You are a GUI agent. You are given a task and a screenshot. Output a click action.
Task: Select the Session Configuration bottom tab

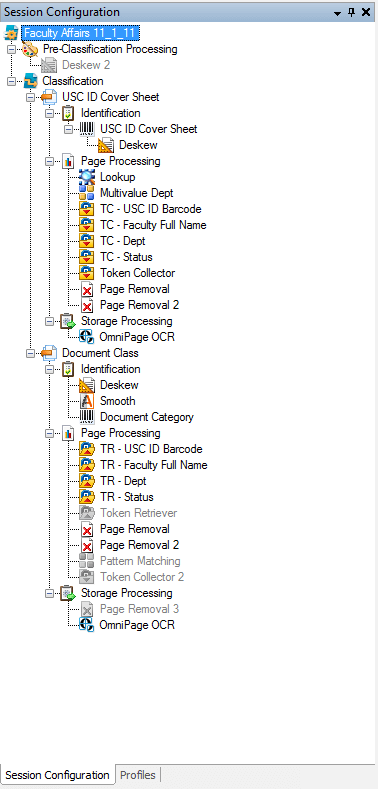pyautogui.click(x=57, y=775)
